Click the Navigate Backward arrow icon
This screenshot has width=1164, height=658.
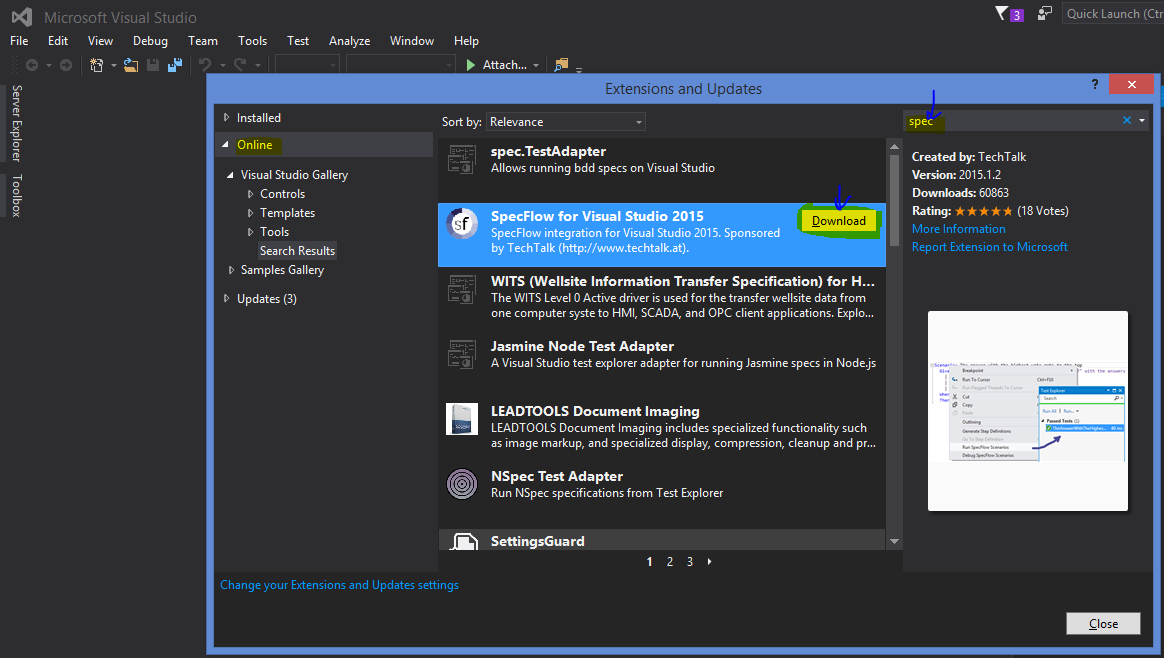click(x=31, y=64)
